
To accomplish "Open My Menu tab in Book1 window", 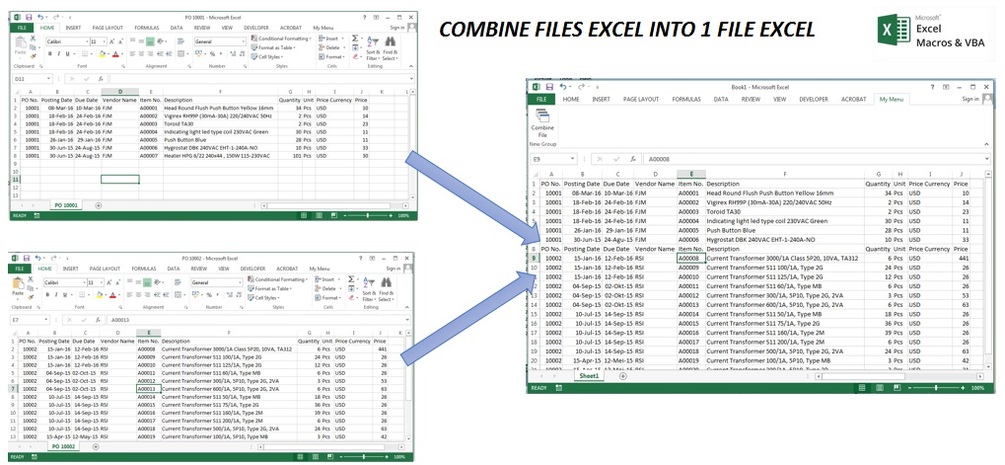I will pos(891,99).
